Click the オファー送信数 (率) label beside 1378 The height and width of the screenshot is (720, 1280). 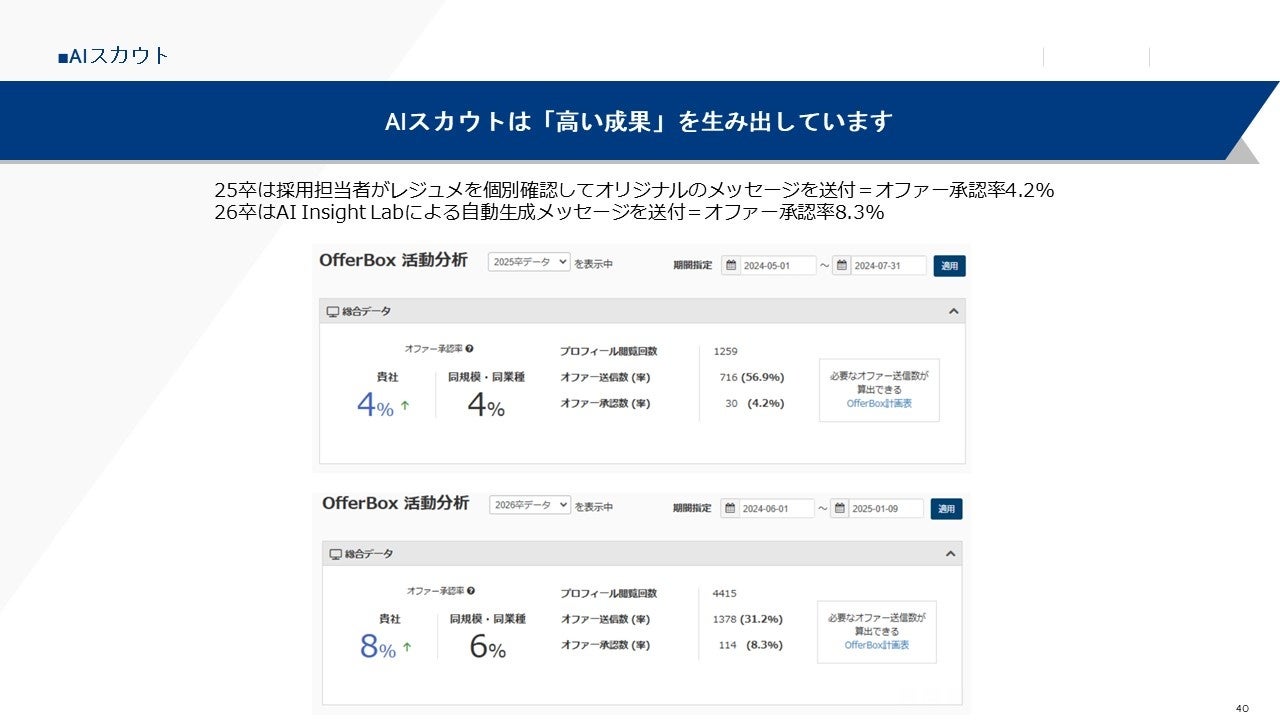[x=606, y=620]
